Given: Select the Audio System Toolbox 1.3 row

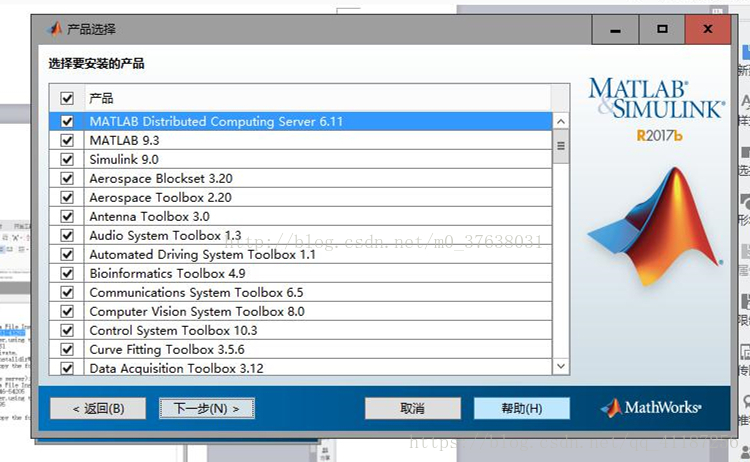Looking at the screenshot, I should tap(318, 235).
